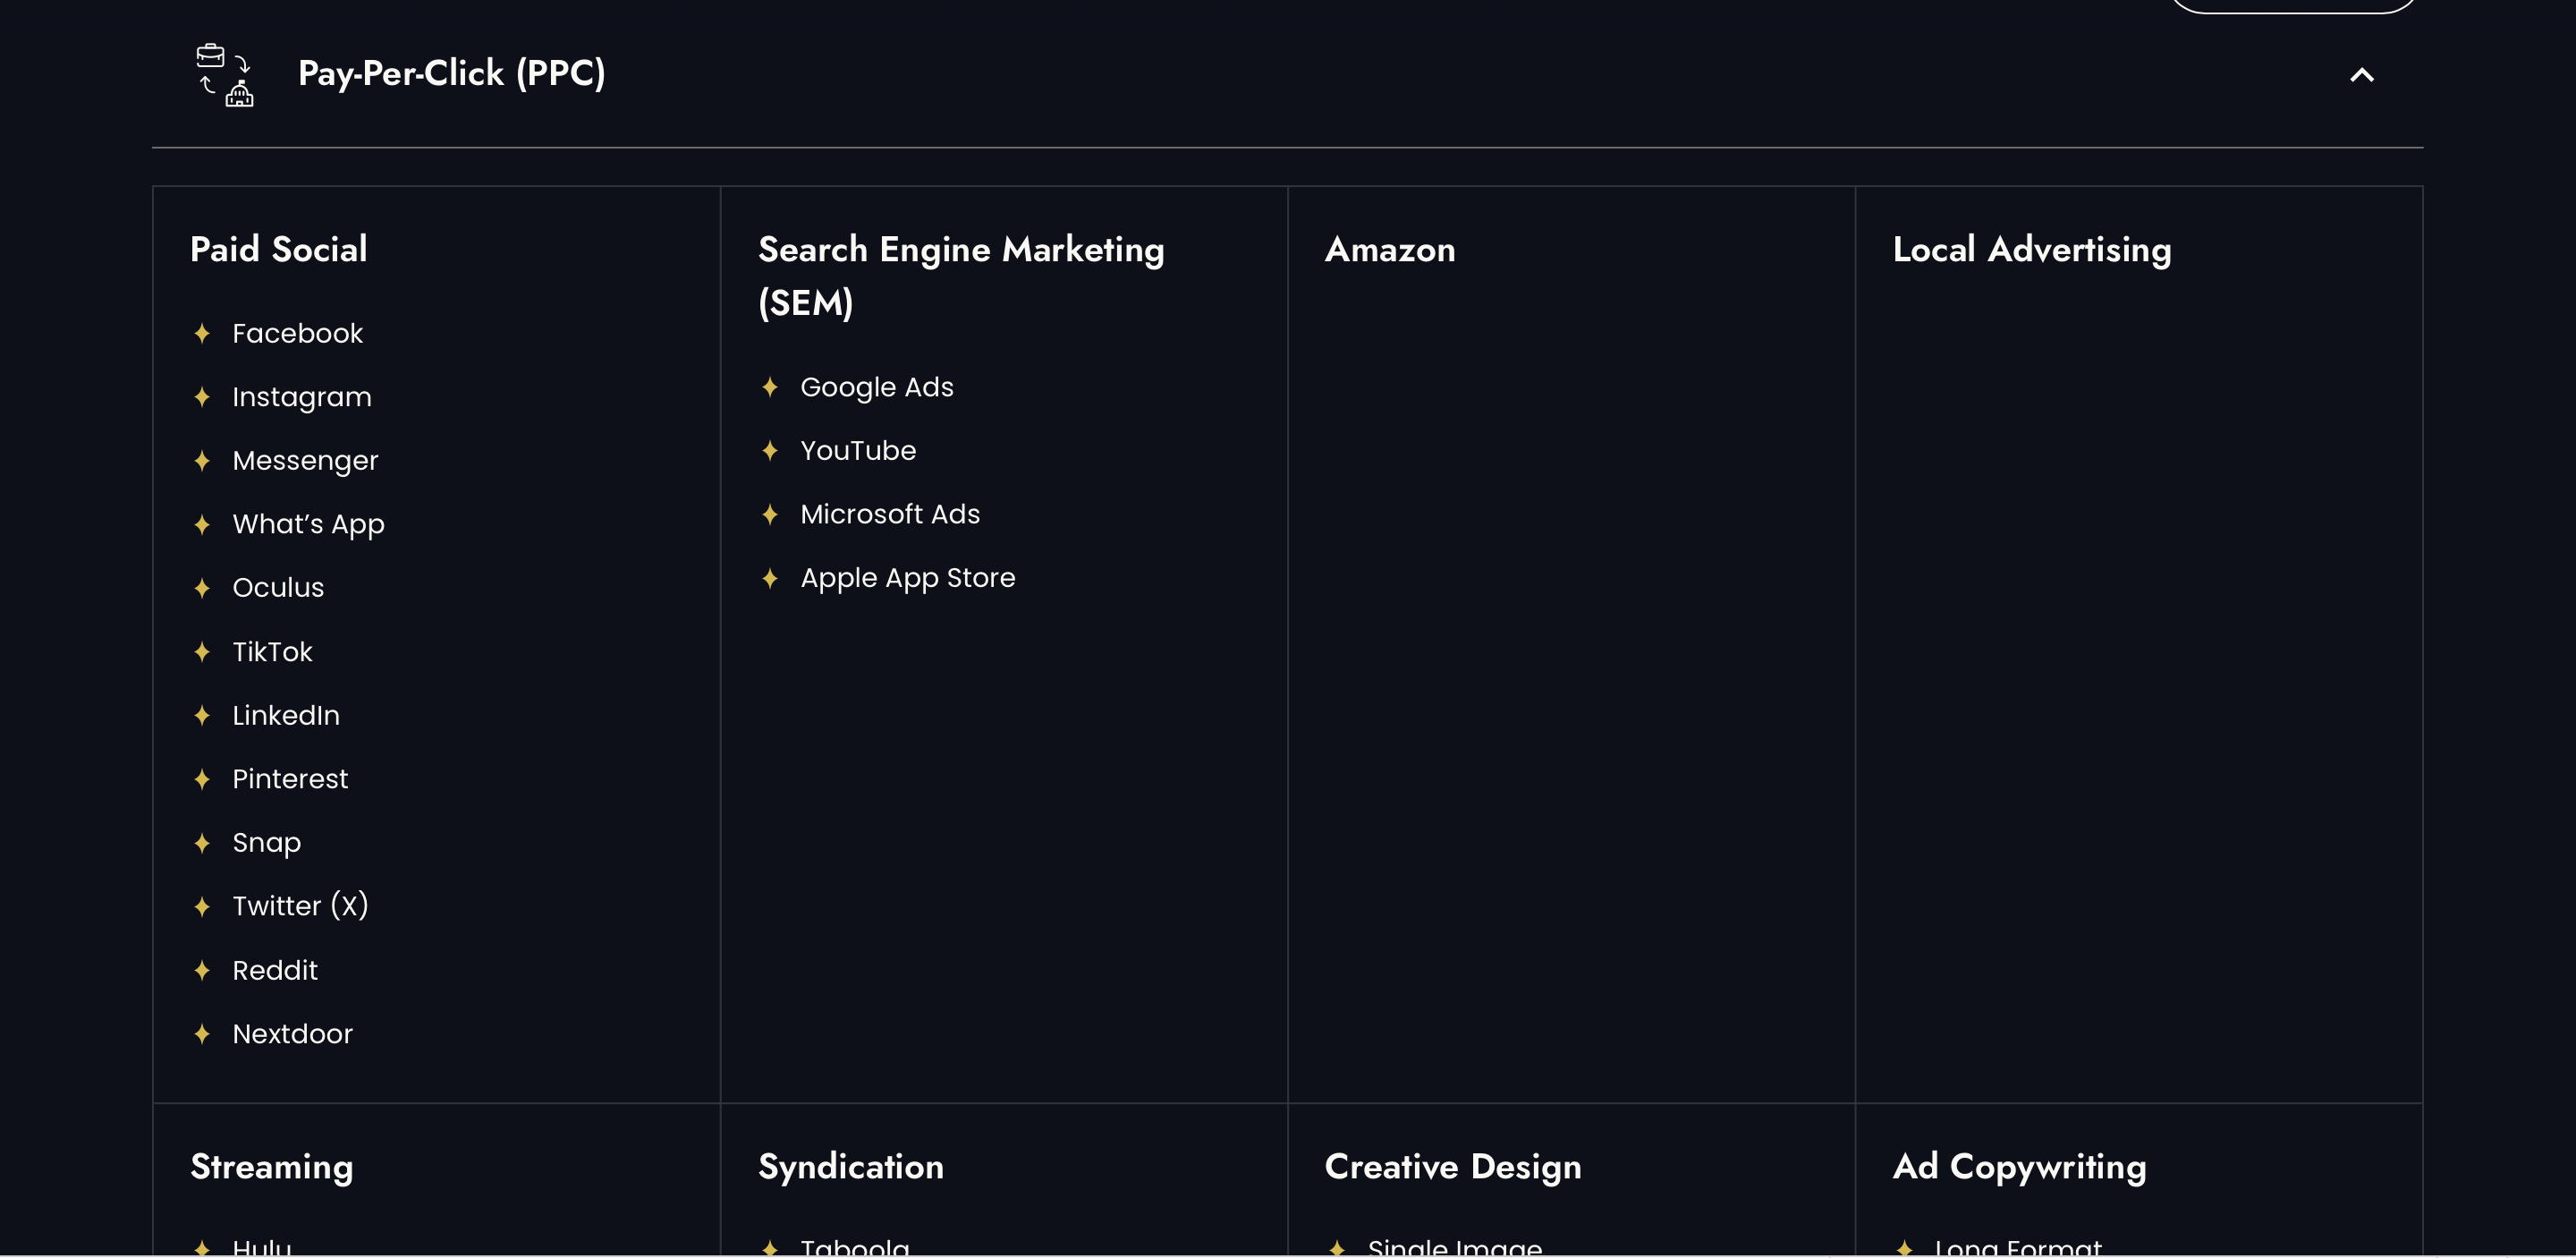This screenshot has height=1258, width=2576.
Task: Click the star bullet beside Nextdoor
Action: pos(202,1034)
